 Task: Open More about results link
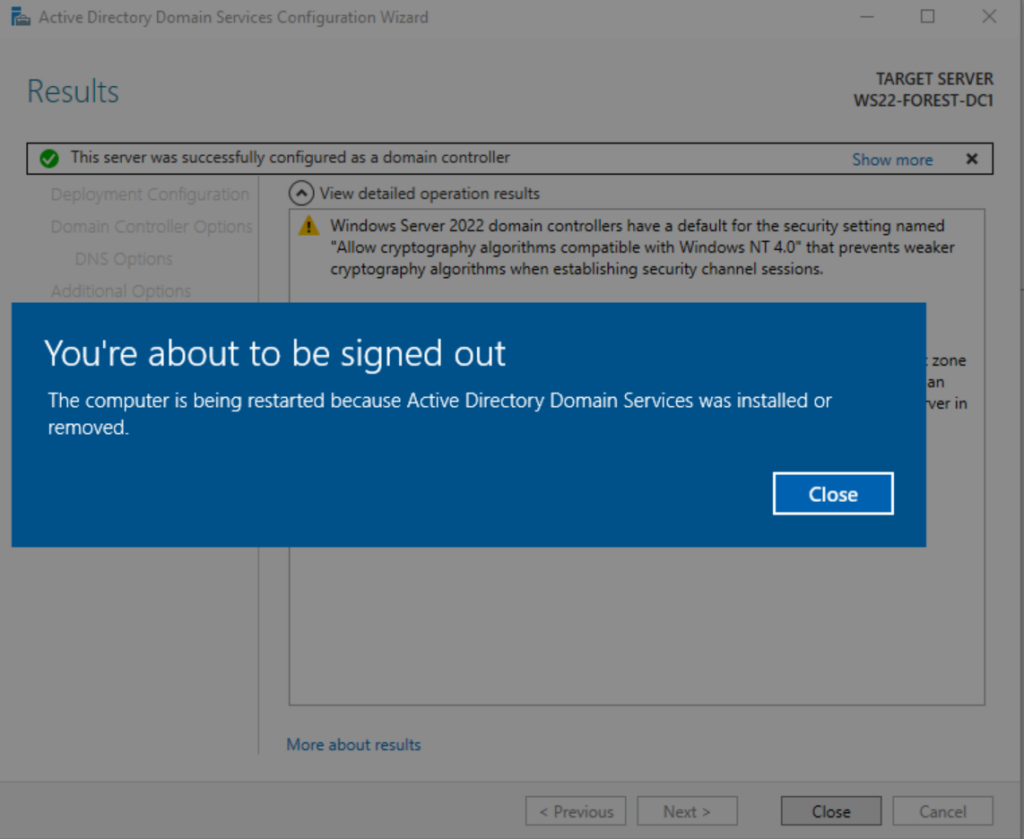coord(353,744)
